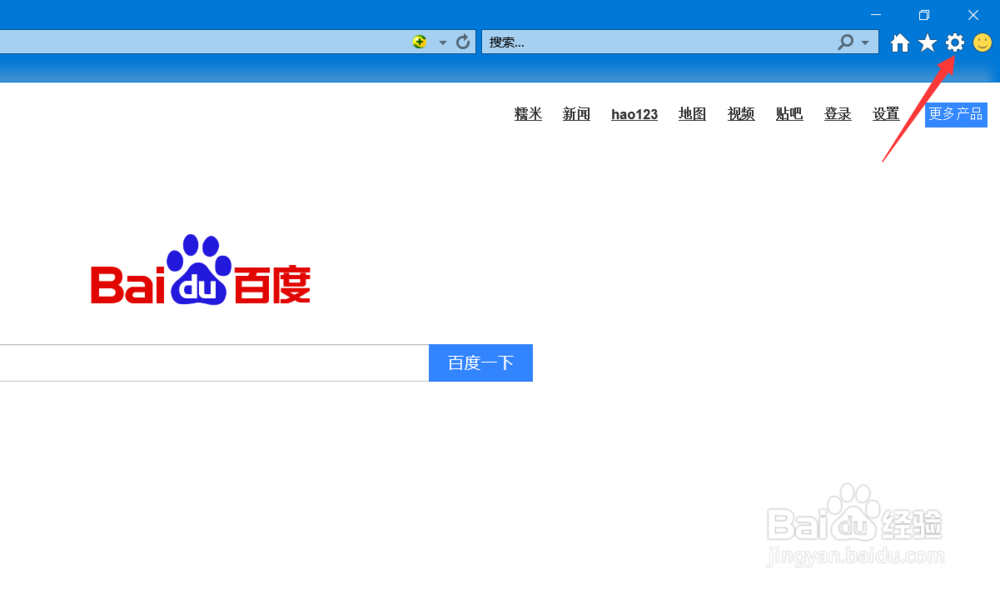The image size is (1000, 590).
Task: Open the 地图 maps link
Action: pyautogui.click(x=692, y=114)
